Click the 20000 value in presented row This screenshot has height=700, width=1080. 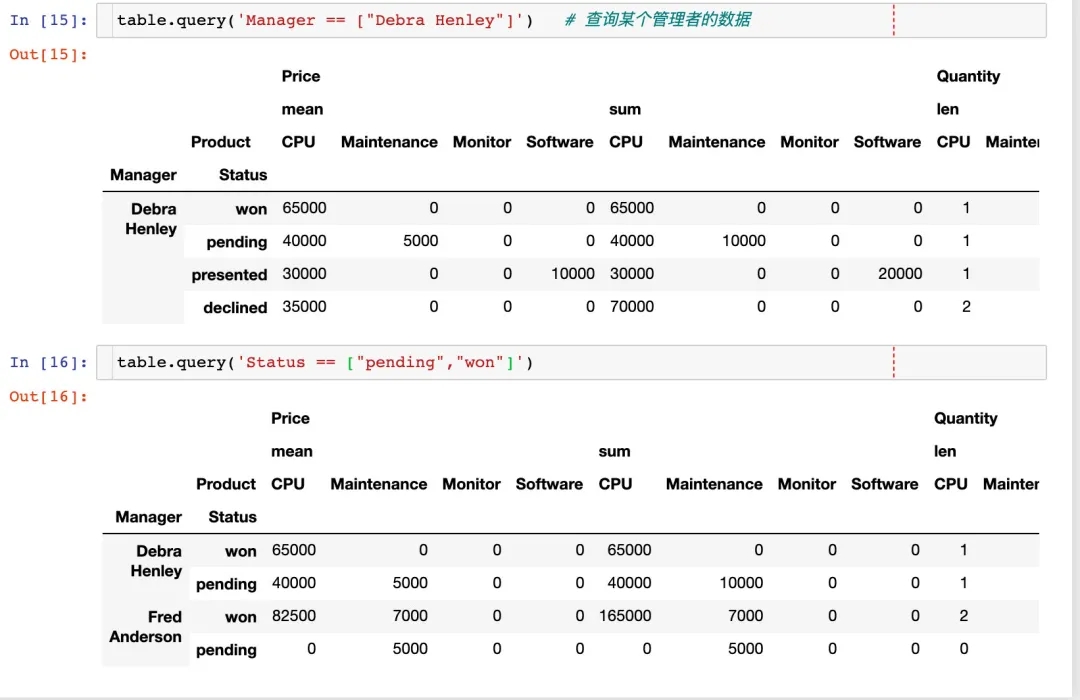click(x=900, y=274)
